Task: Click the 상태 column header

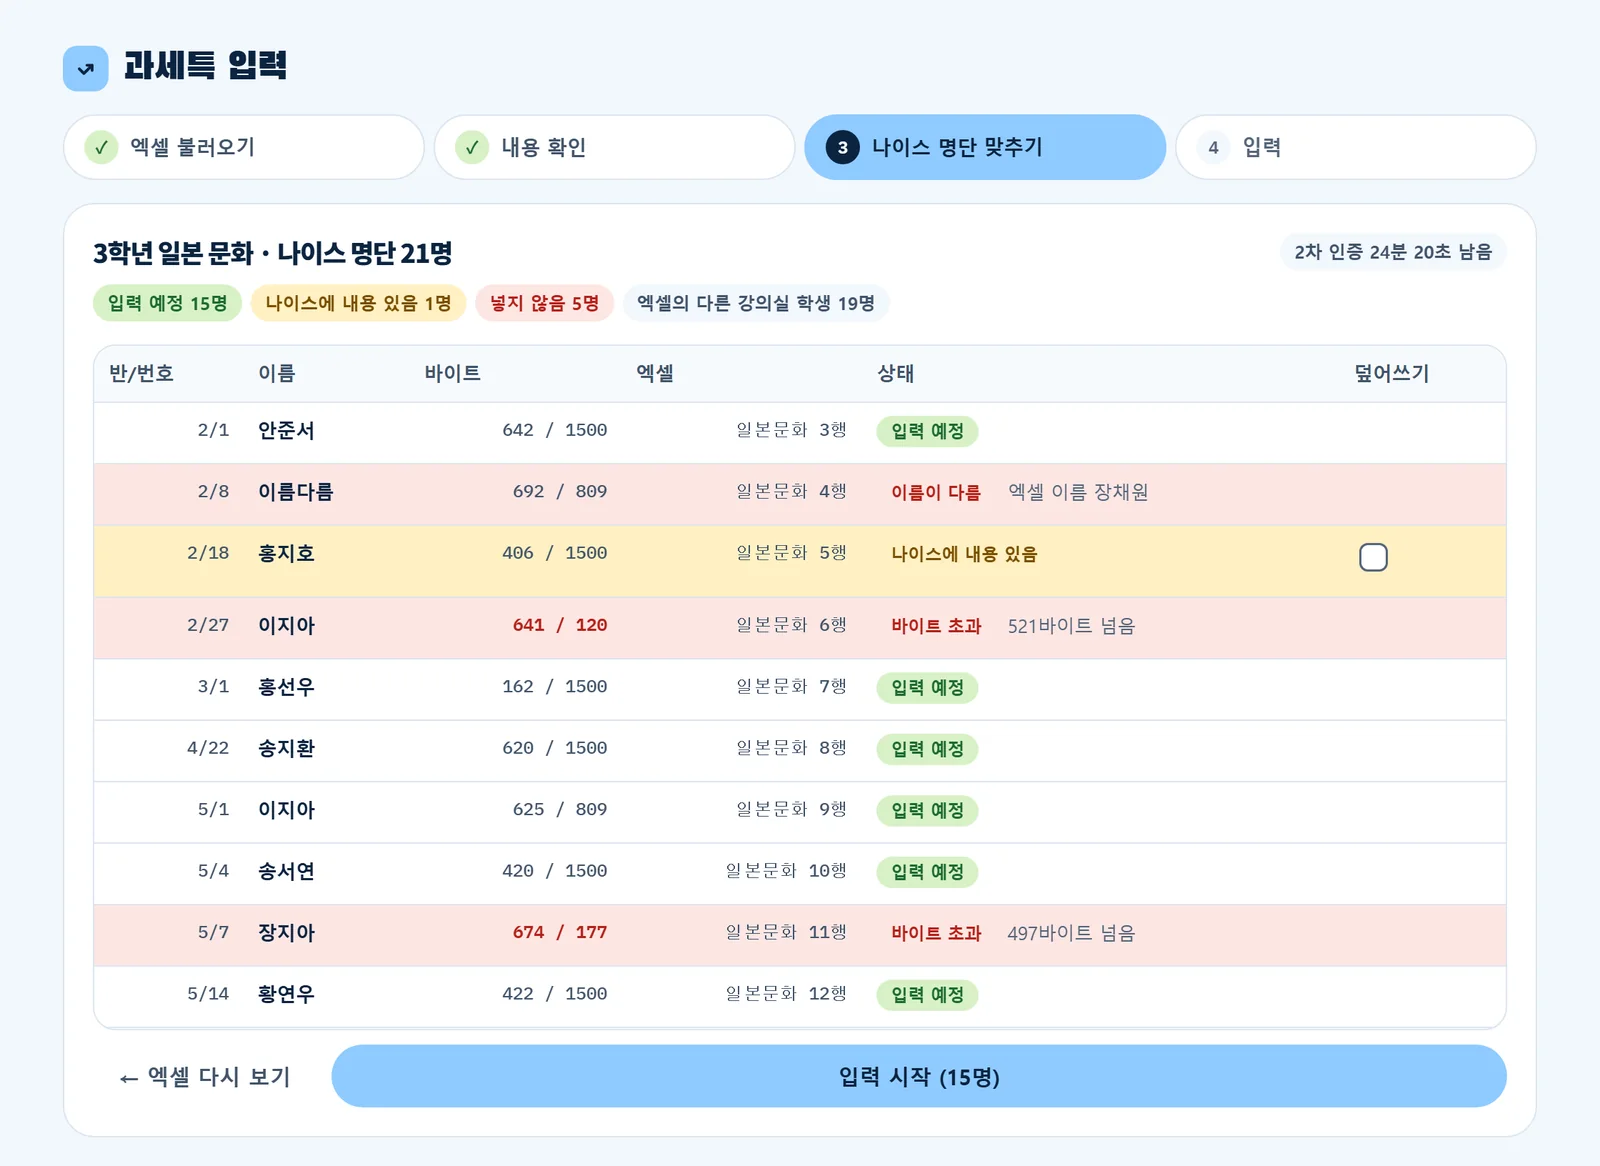Action: pos(895,373)
